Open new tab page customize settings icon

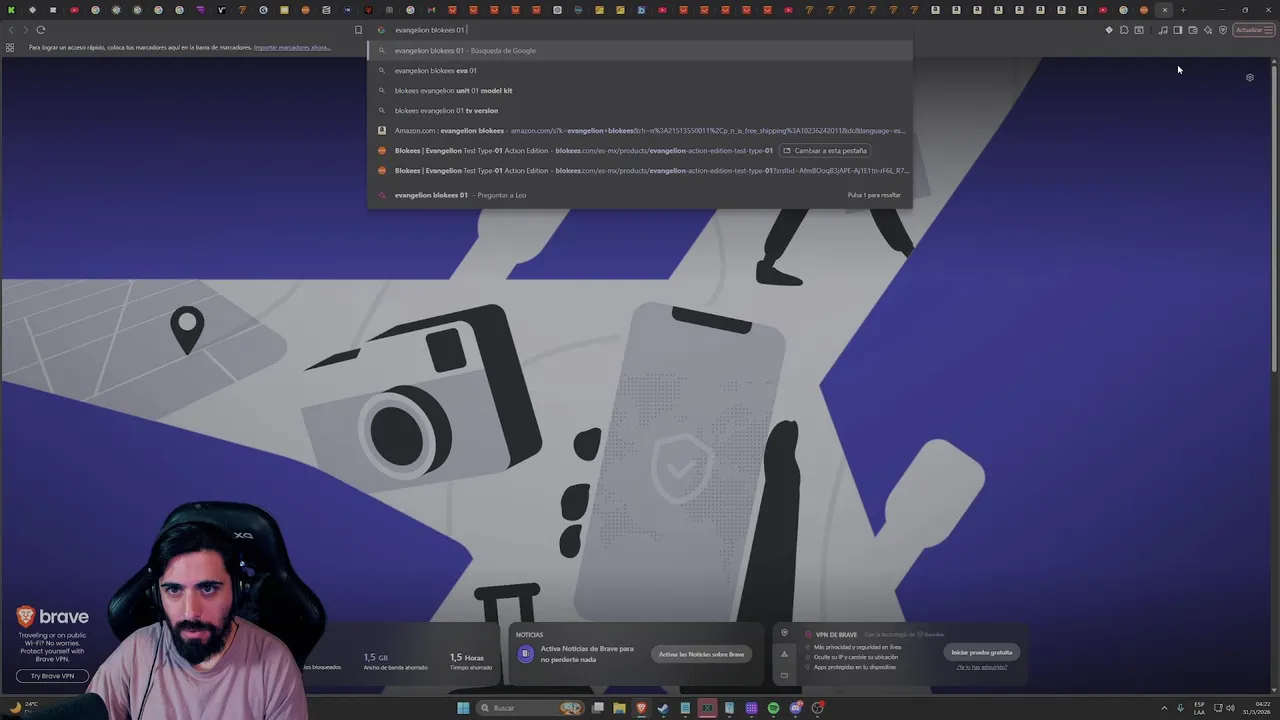point(1250,77)
